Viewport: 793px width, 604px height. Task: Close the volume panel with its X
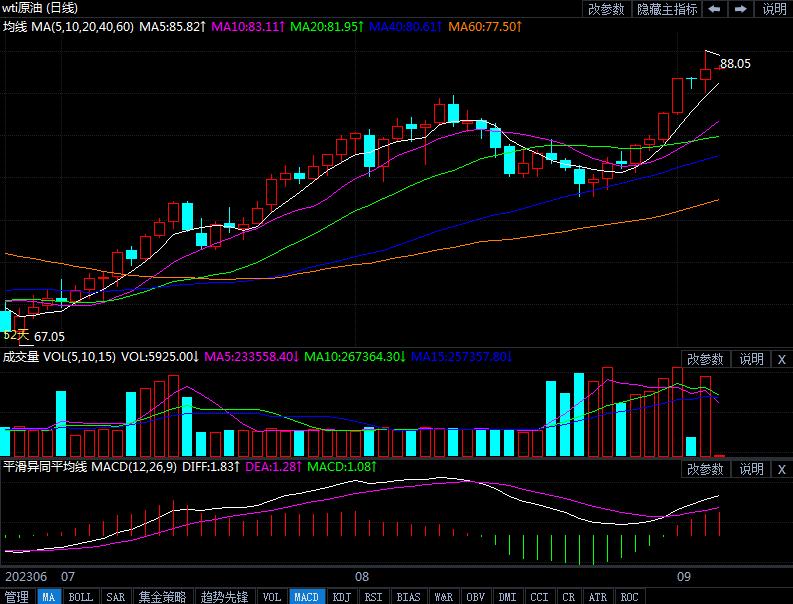click(781, 359)
